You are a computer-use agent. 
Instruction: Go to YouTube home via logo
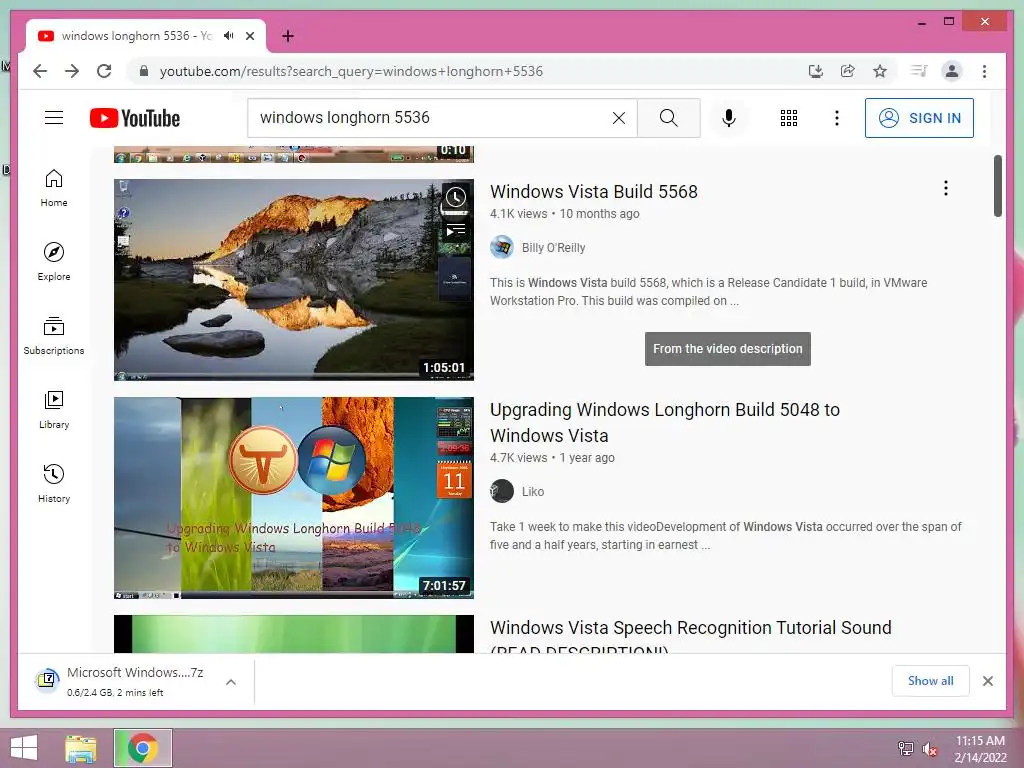pos(135,118)
